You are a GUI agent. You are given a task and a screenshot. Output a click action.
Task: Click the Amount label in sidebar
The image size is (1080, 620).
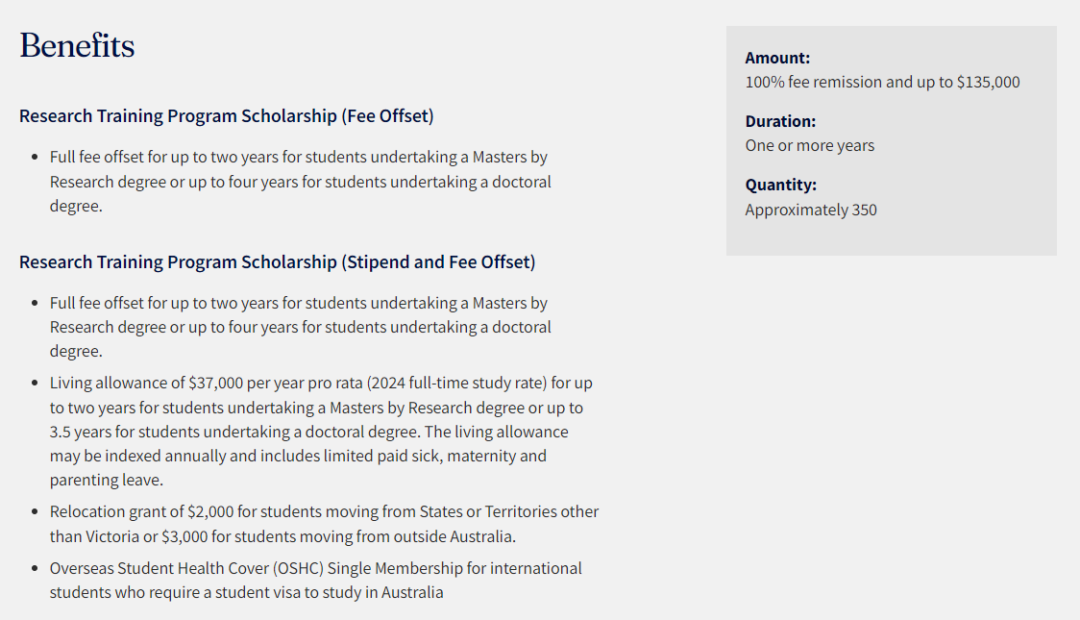coord(777,58)
